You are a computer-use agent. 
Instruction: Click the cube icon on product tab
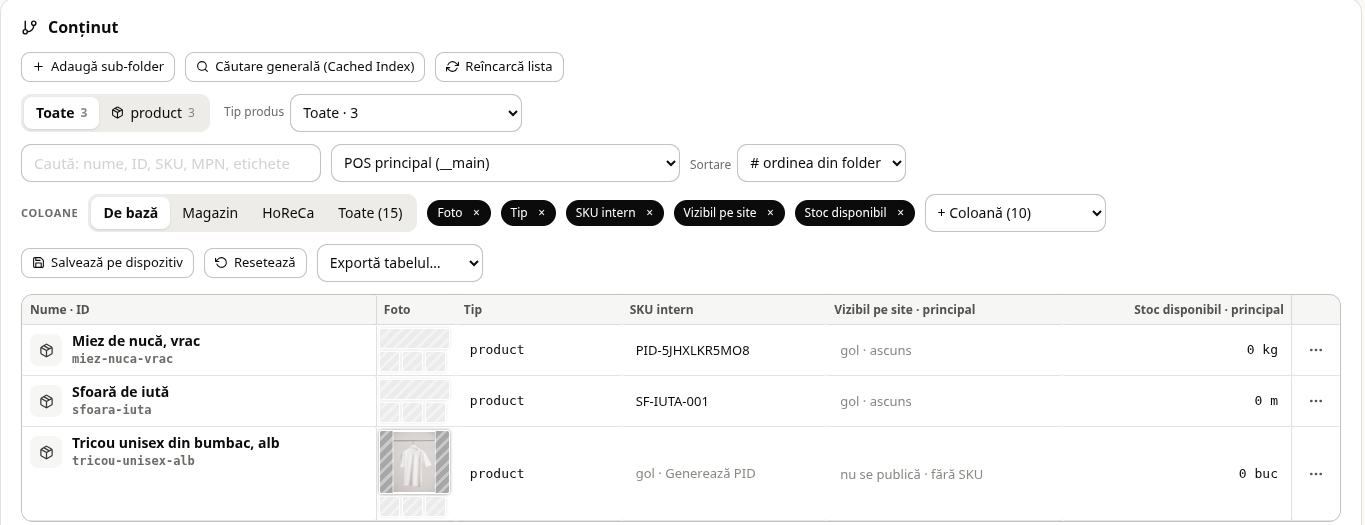point(117,113)
